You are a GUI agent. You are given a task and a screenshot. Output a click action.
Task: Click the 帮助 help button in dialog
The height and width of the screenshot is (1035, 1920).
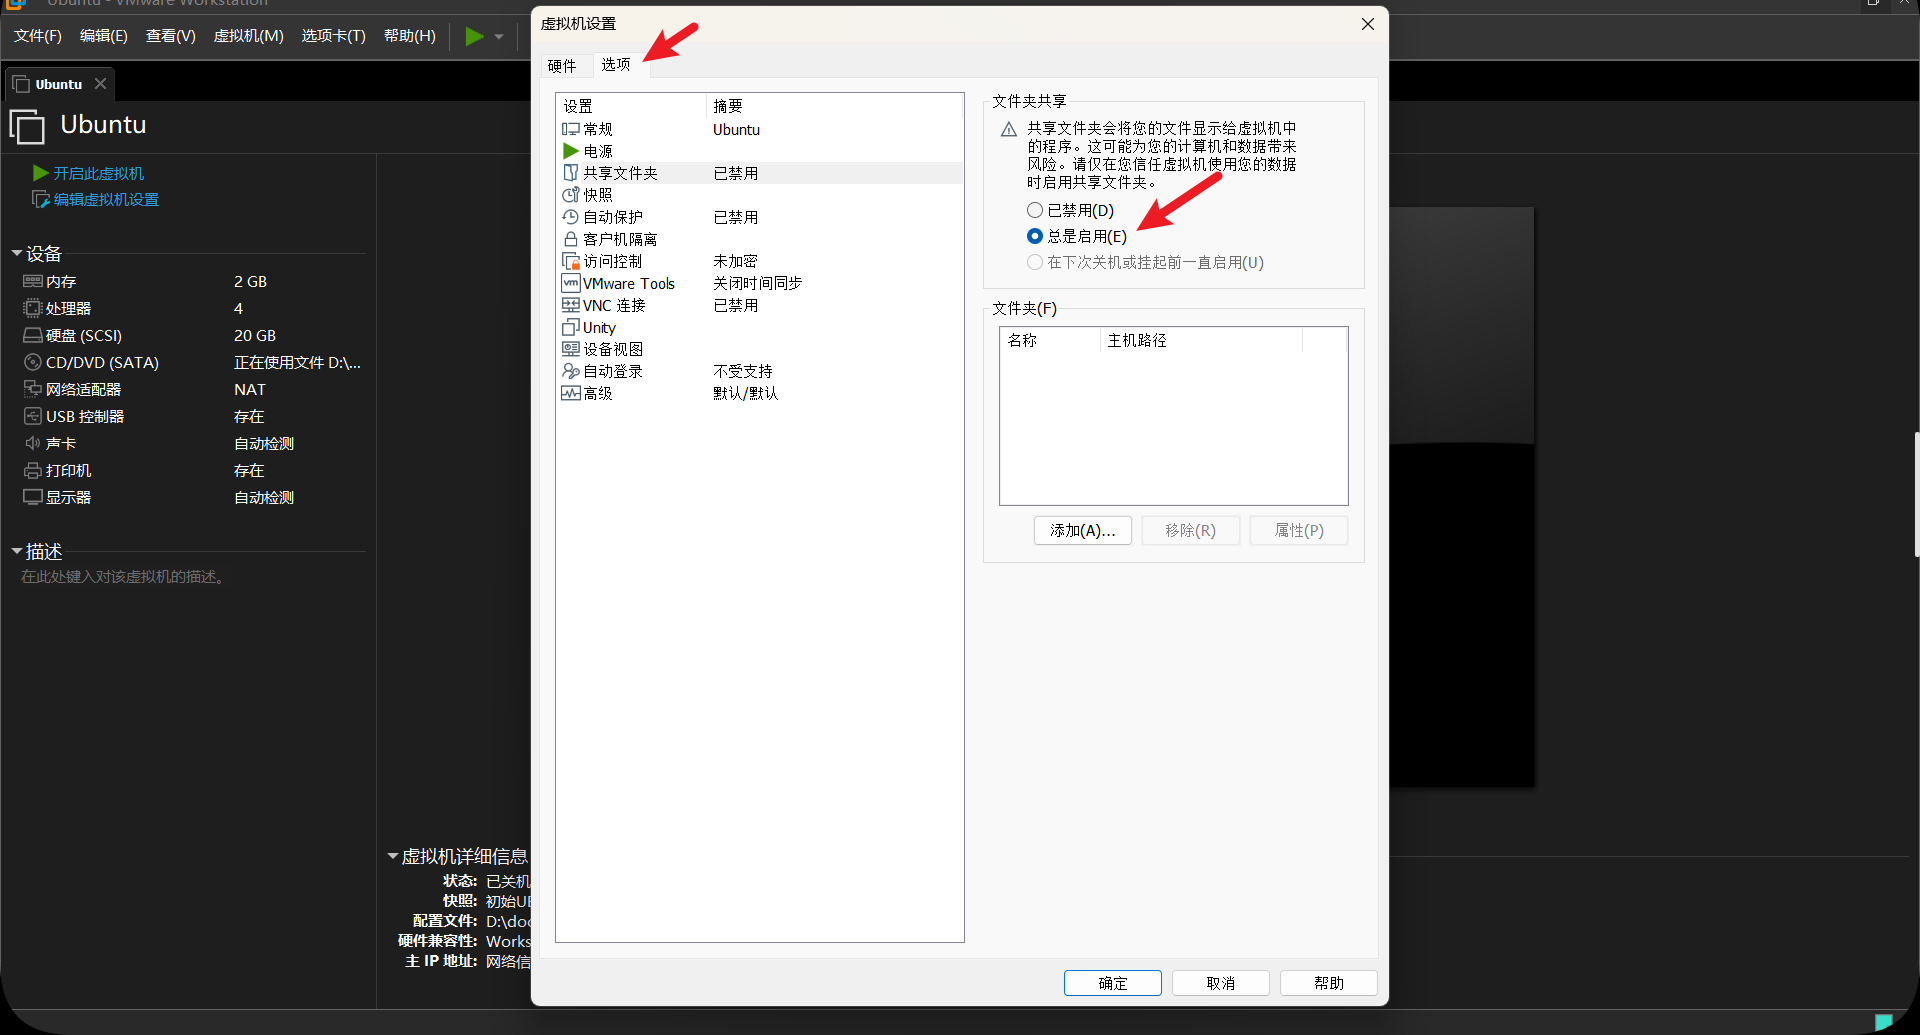click(x=1329, y=983)
